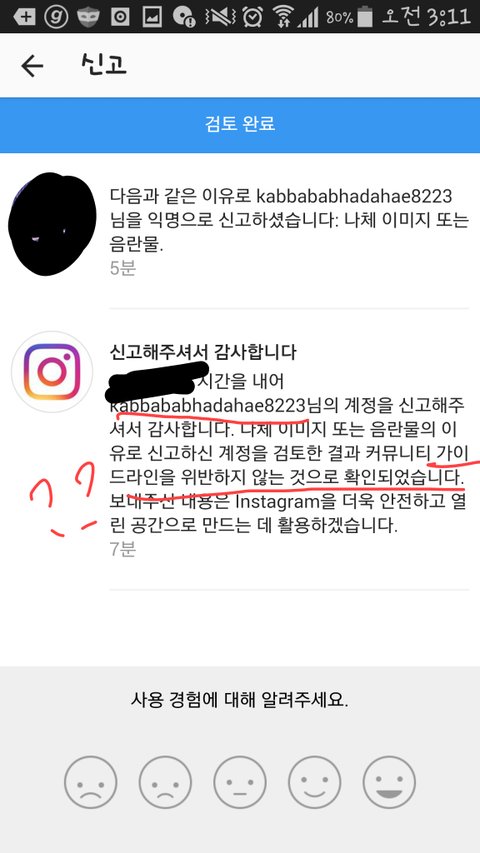
Task: Select the very unhappy frowning face
Action: click(90, 782)
